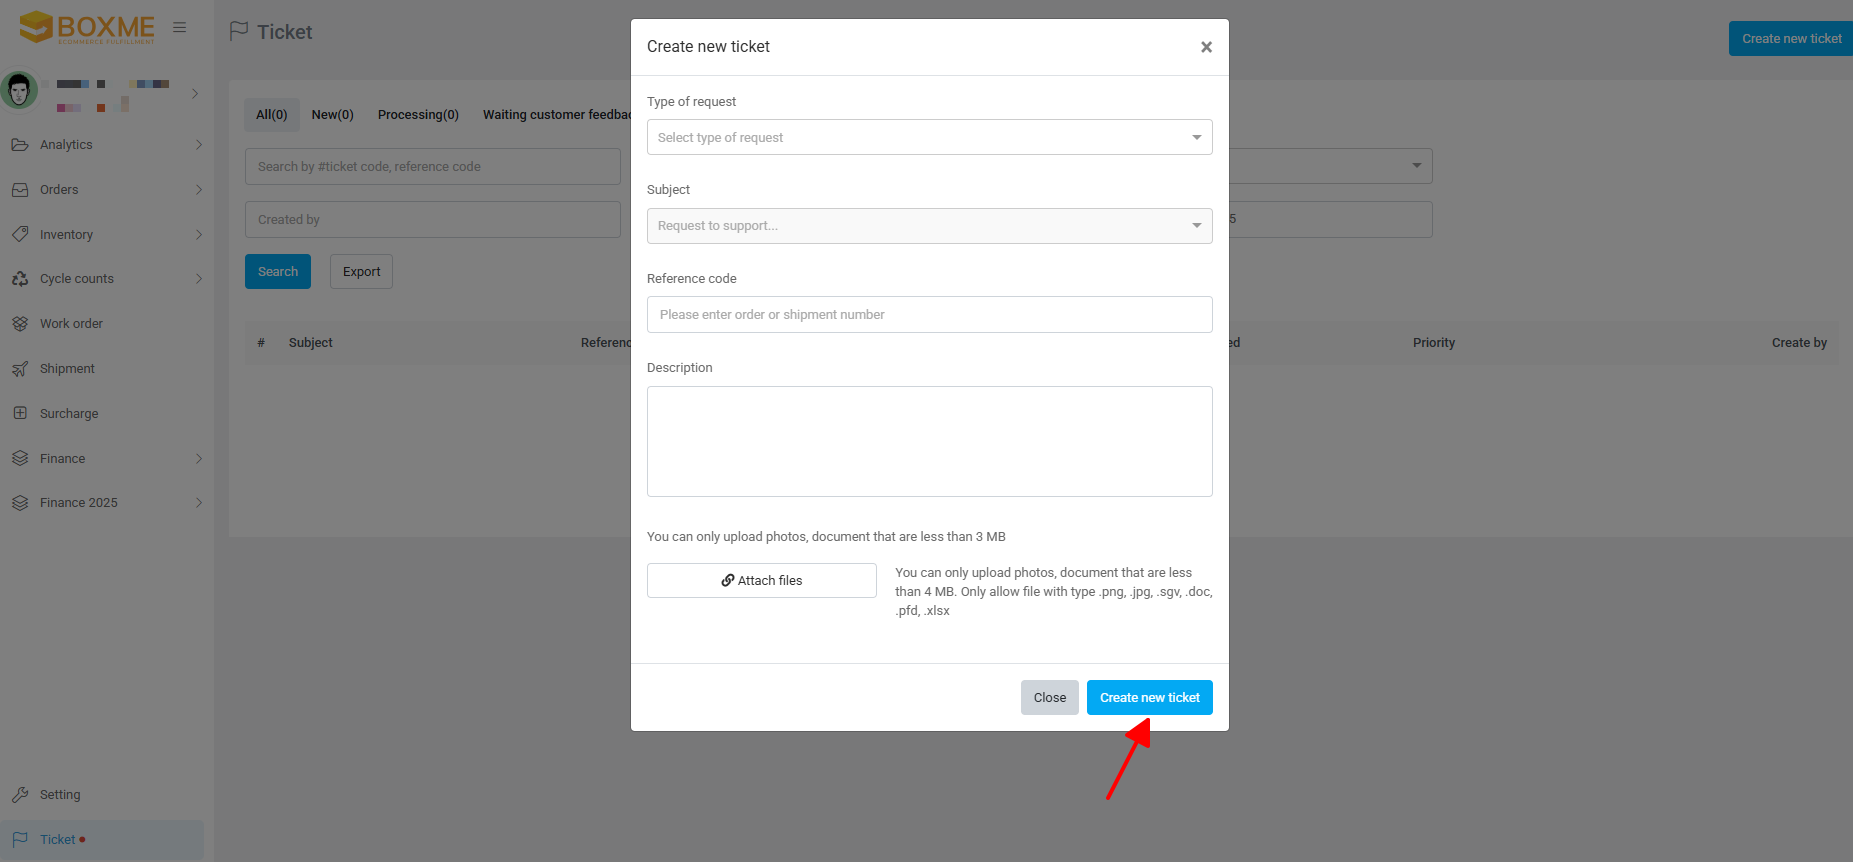Click the Inventory tag icon in sidebar
Viewport: 1853px width, 862px height.
(20, 234)
